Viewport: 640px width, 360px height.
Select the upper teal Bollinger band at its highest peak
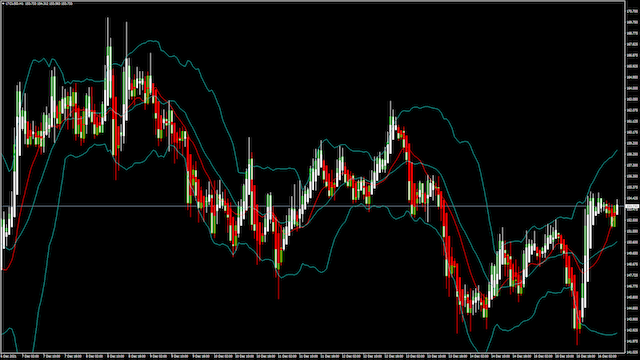coord(152,40)
